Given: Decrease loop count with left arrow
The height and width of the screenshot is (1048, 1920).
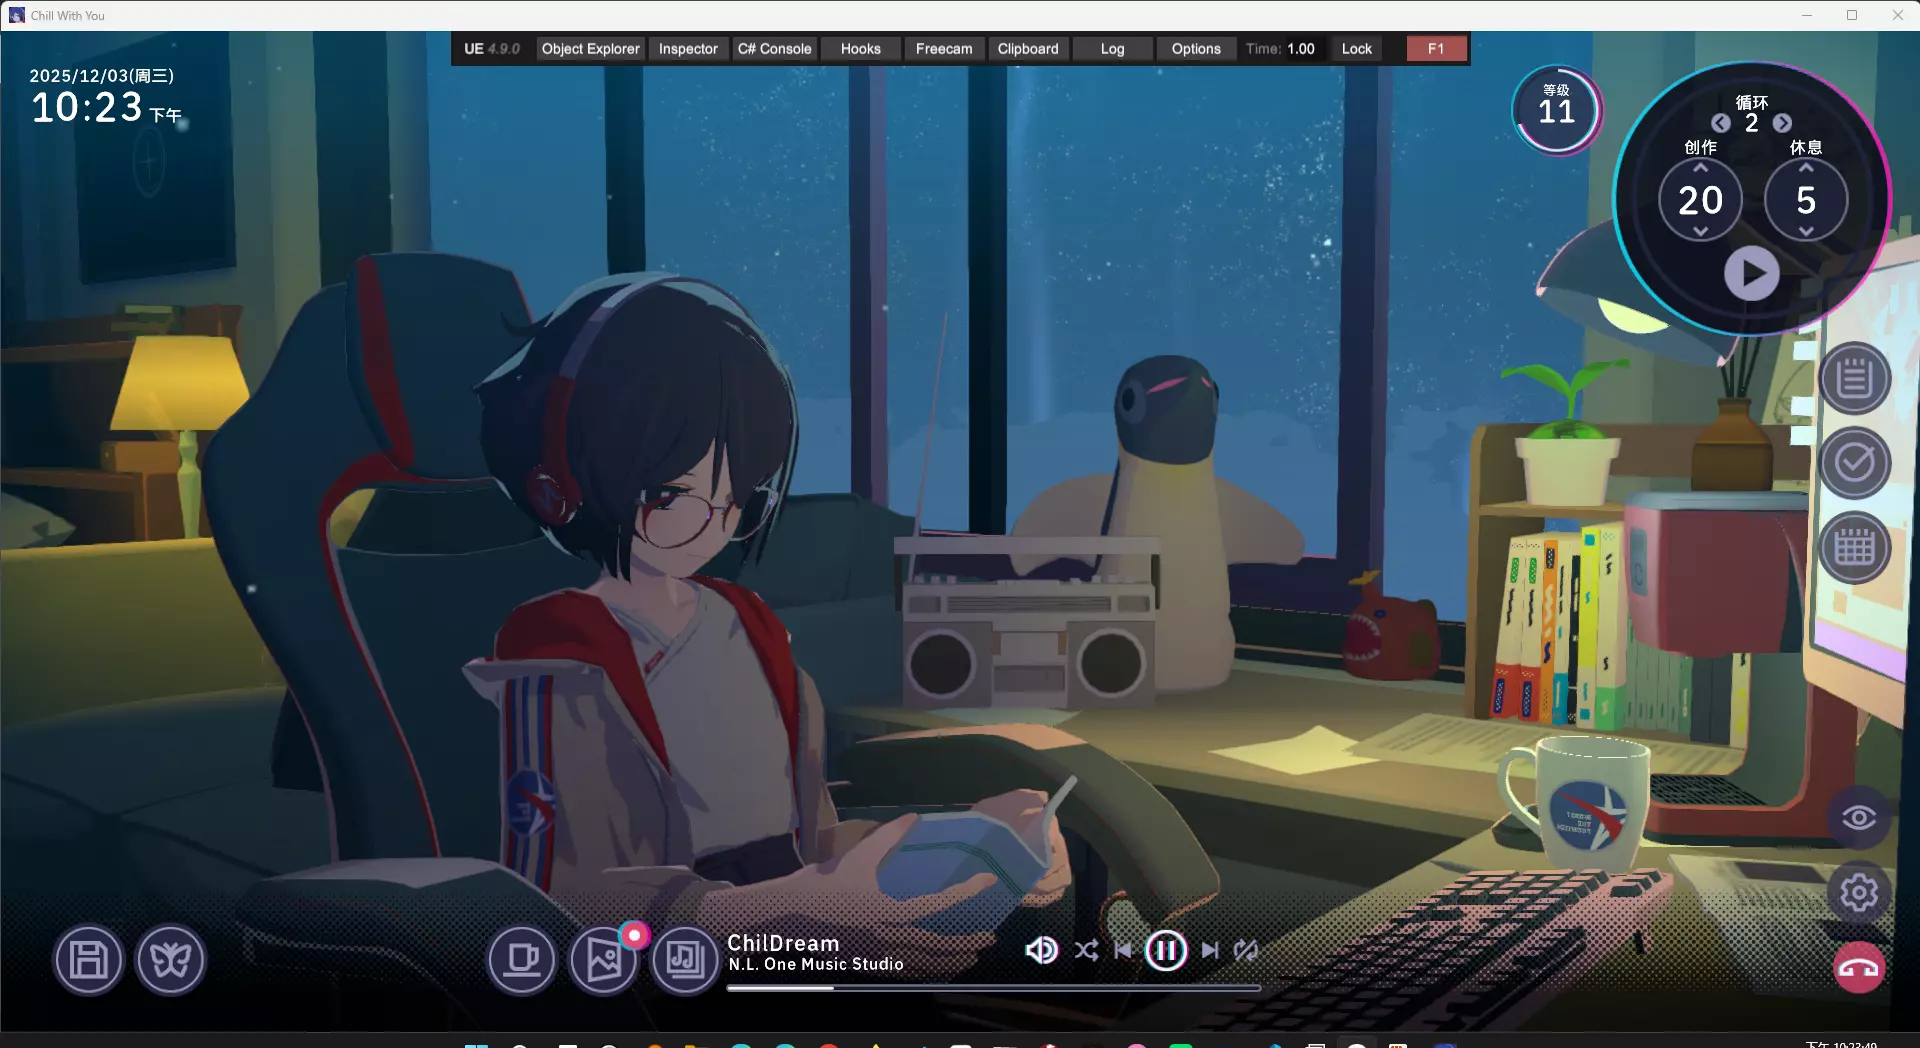Looking at the screenshot, I should click(x=1721, y=123).
